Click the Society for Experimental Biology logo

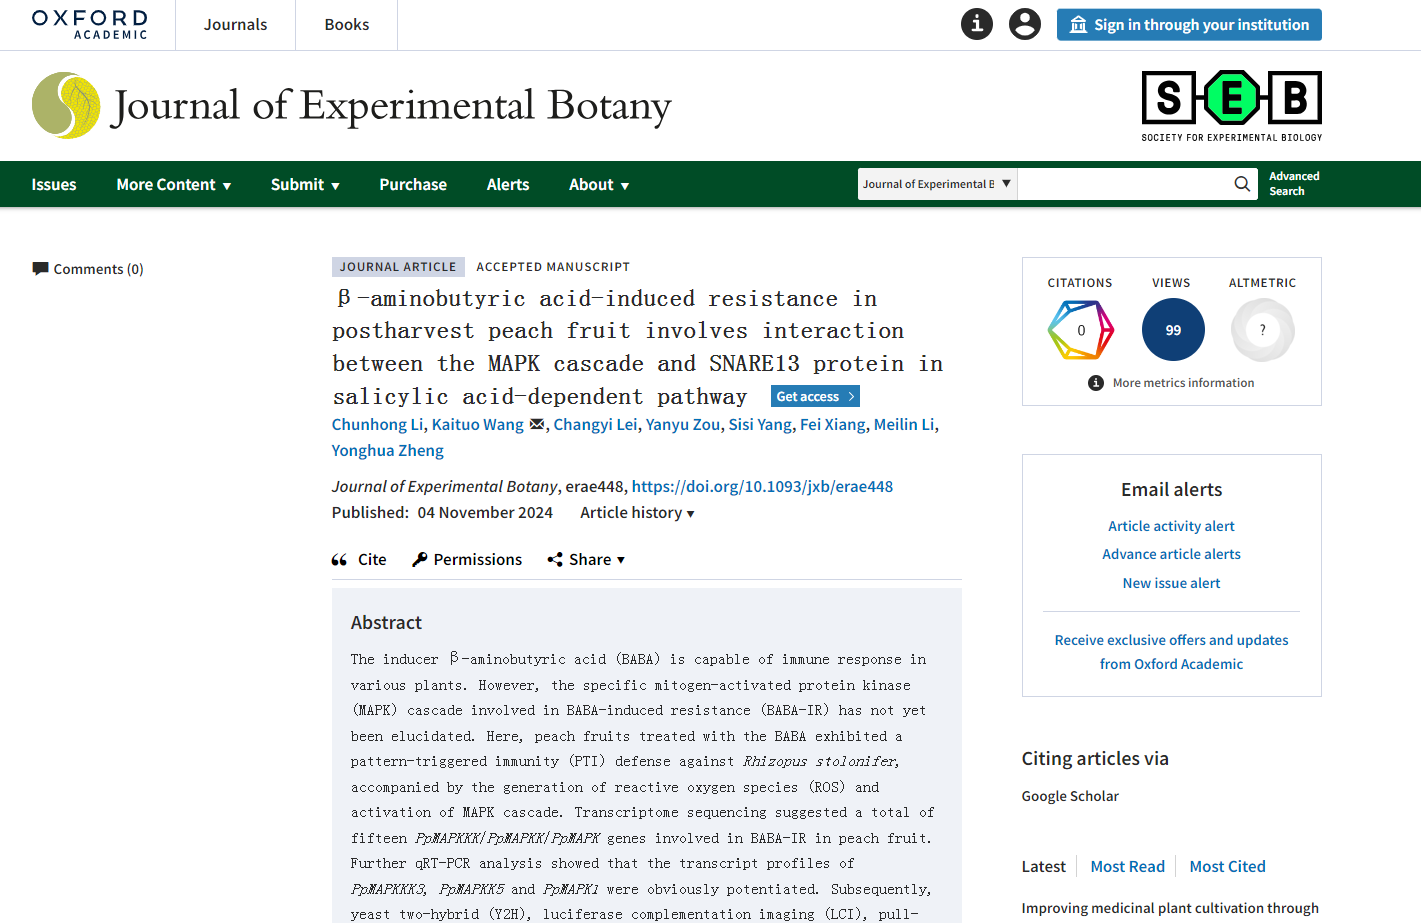(1231, 106)
